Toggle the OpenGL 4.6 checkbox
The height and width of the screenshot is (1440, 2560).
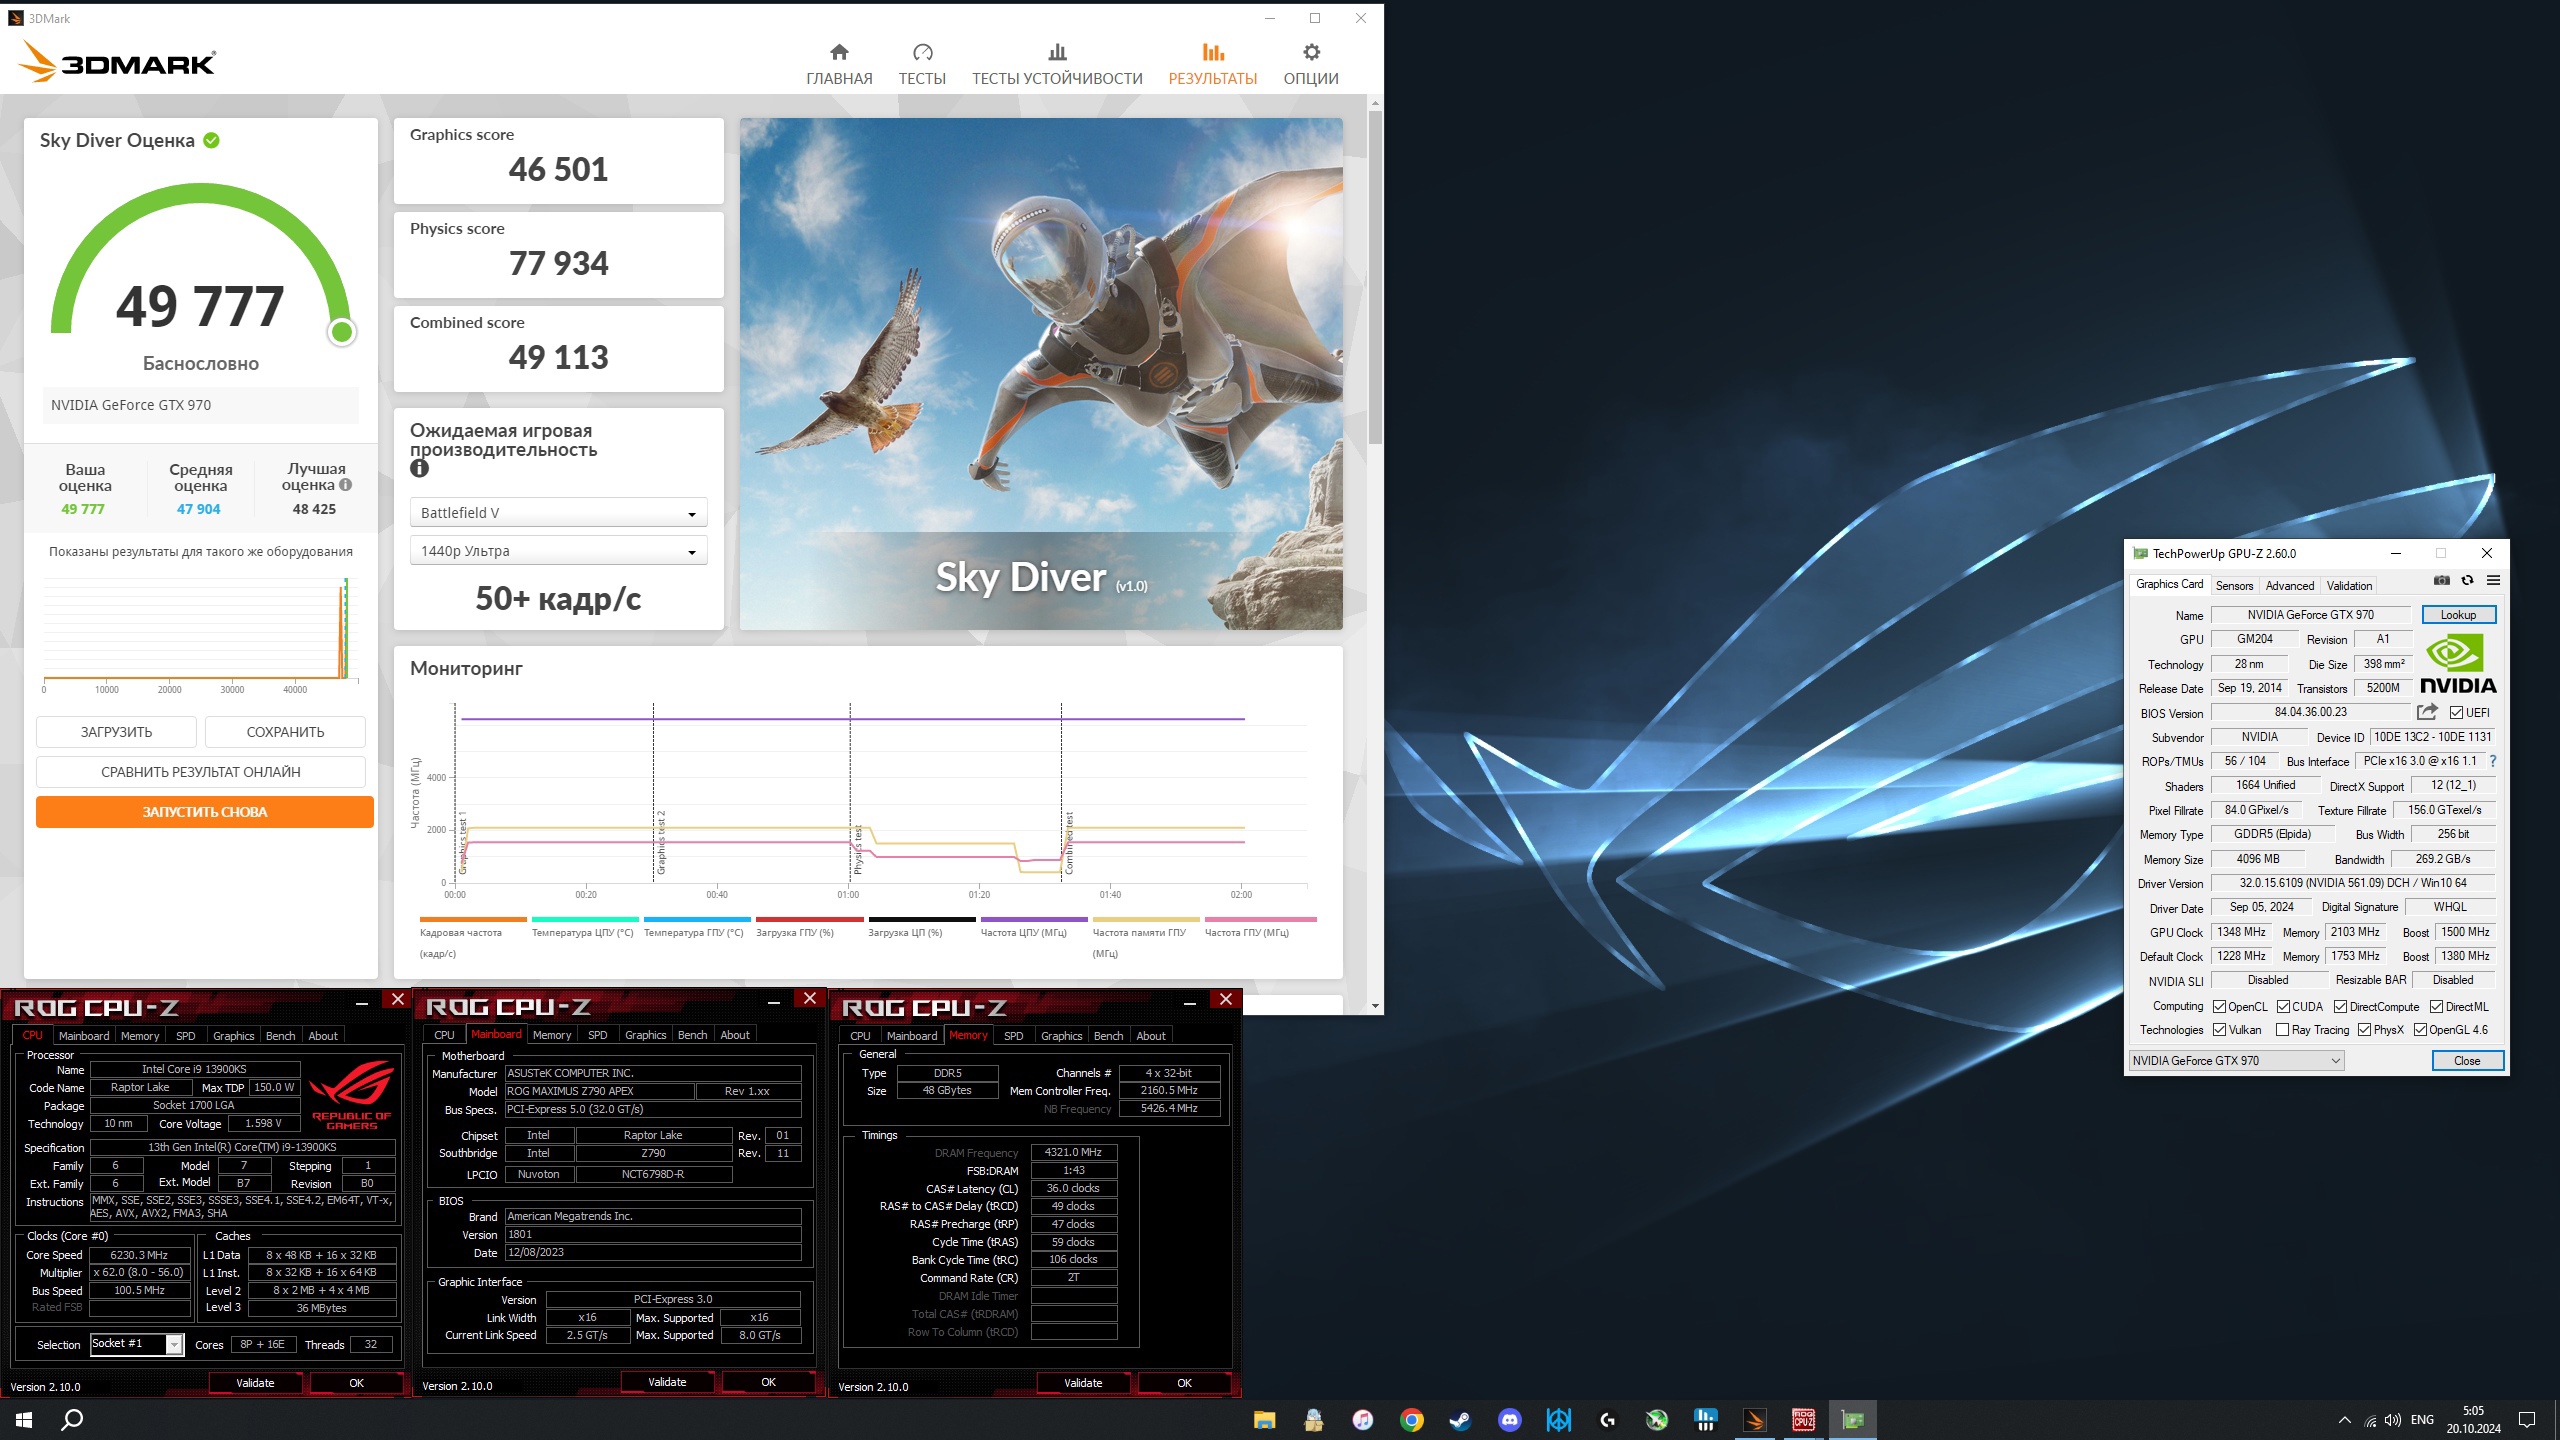tap(2420, 1030)
